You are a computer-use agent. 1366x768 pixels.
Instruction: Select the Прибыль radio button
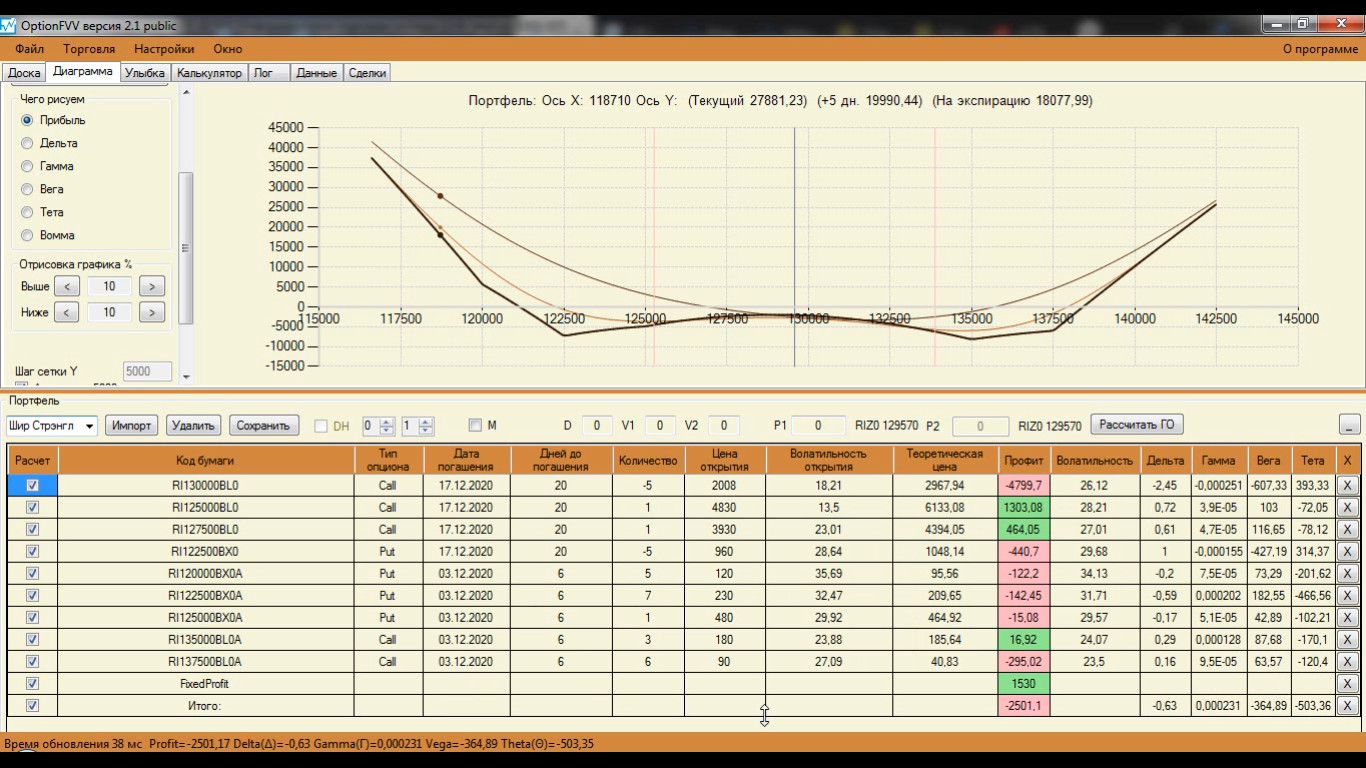pos(27,120)
